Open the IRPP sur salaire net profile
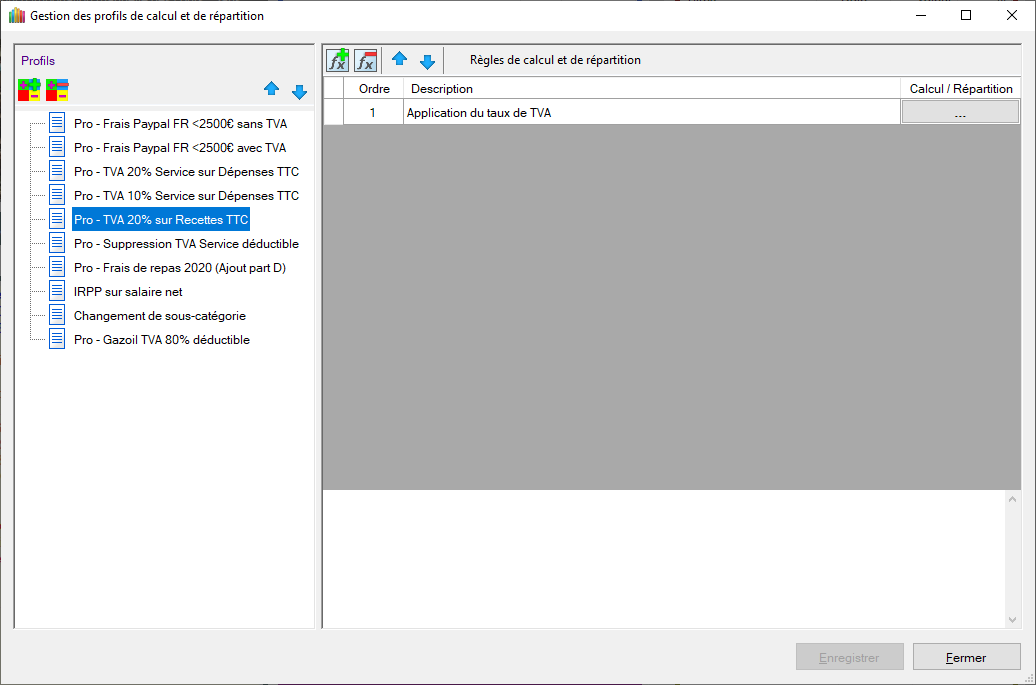The image size is (1036, 685). [x=128, y=292]
